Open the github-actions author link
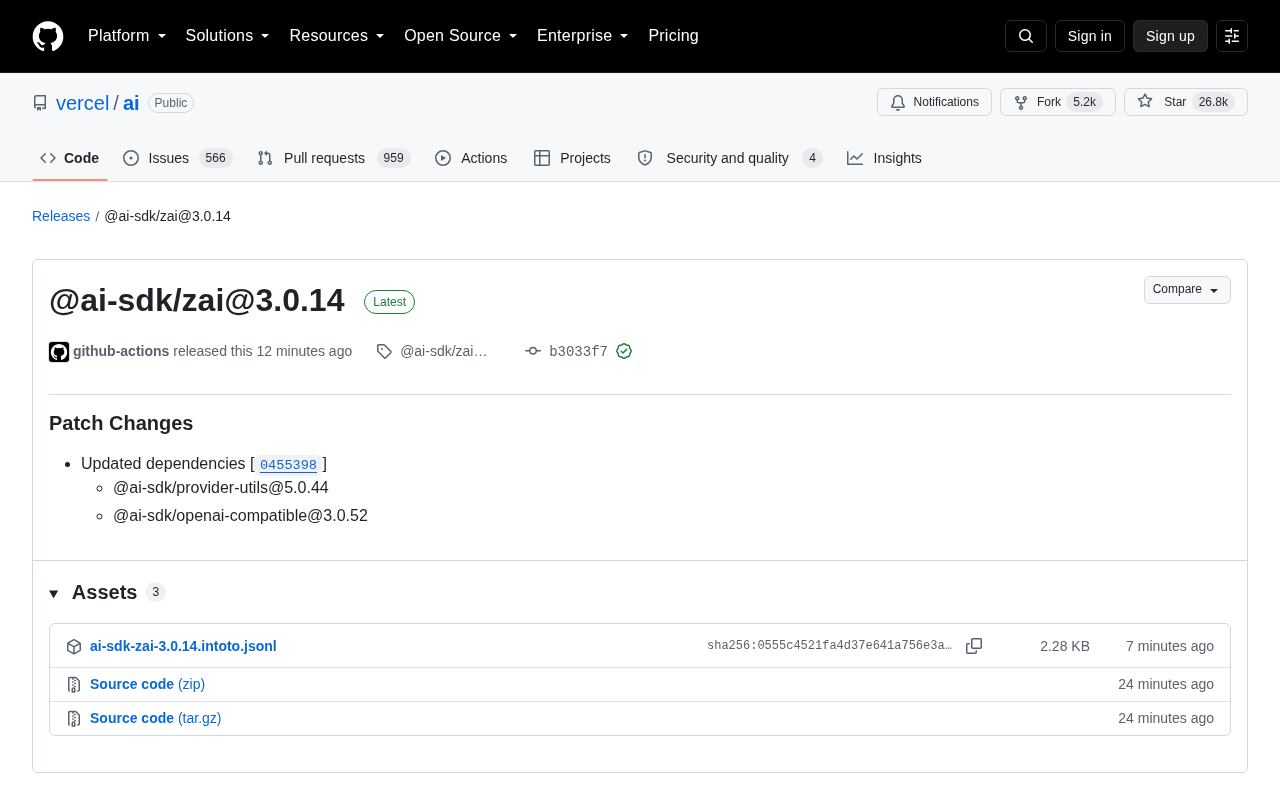1280x800 pixels. 121,351
